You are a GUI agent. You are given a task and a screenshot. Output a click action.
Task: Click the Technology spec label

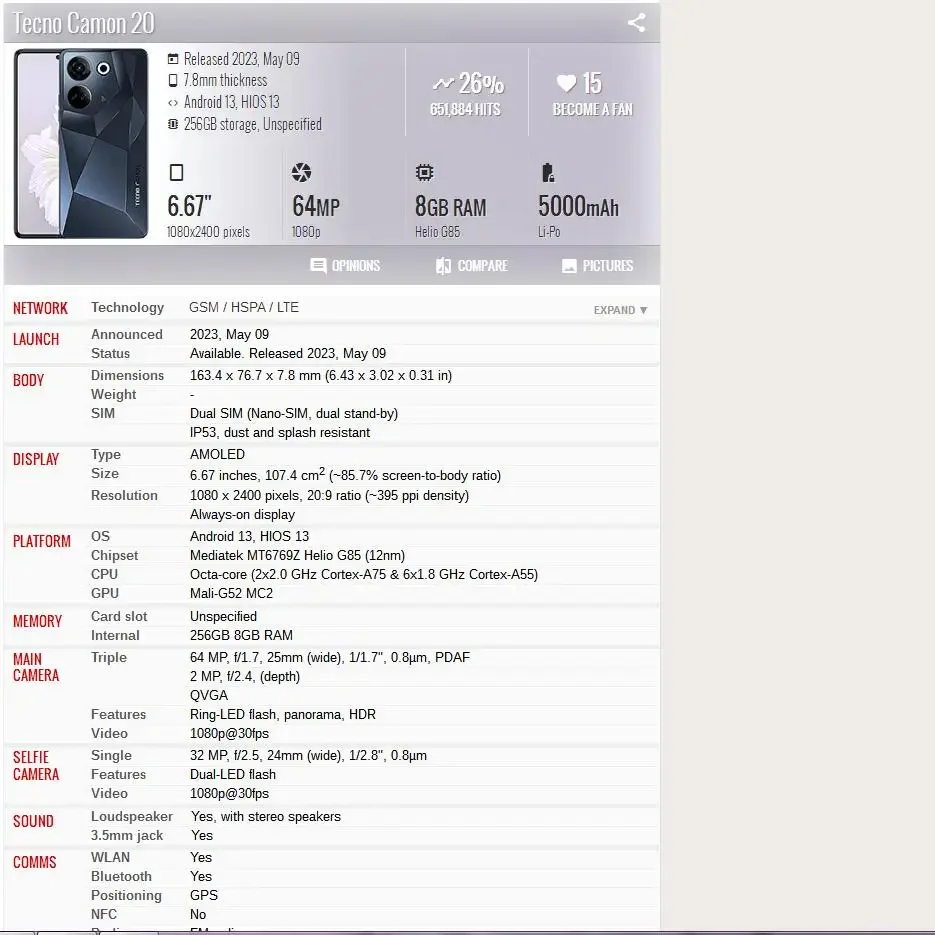(128, 308)
